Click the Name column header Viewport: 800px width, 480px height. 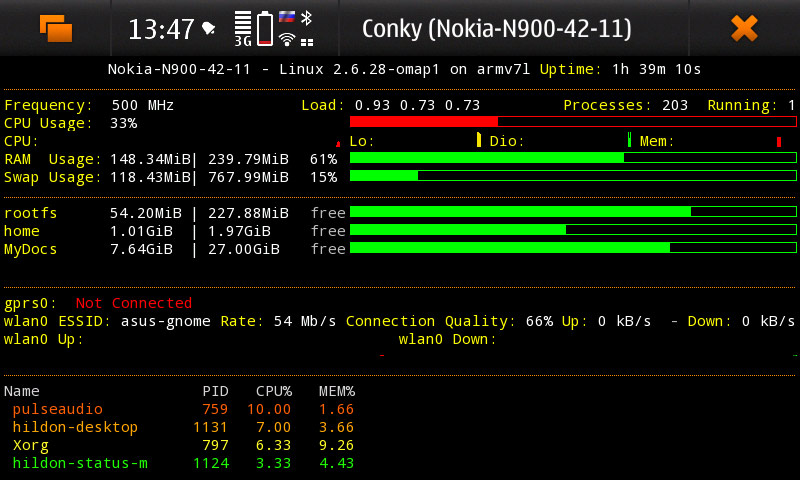pos(21,391)
